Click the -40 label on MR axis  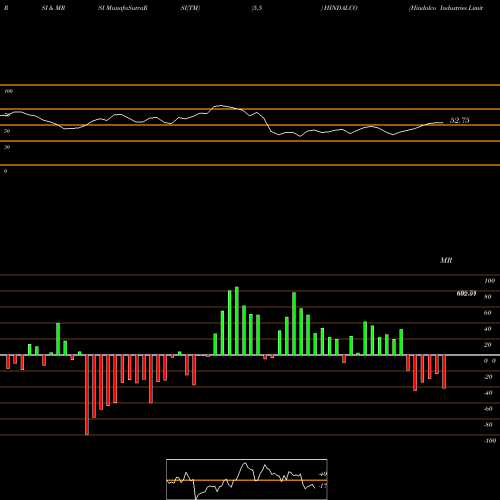pos(488,393)
